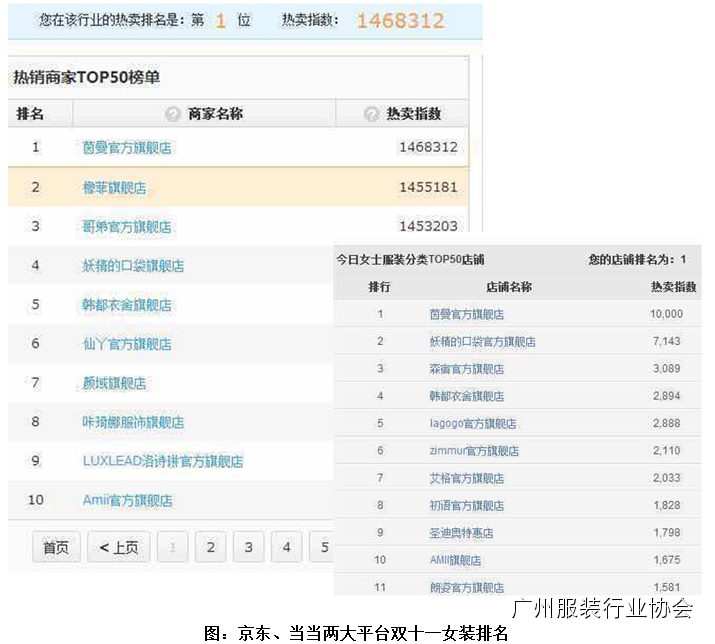Click help icon beside 商家名称 header
This screenshot has width=715, height=644.
pyautogui.click(x=173, y=114)
